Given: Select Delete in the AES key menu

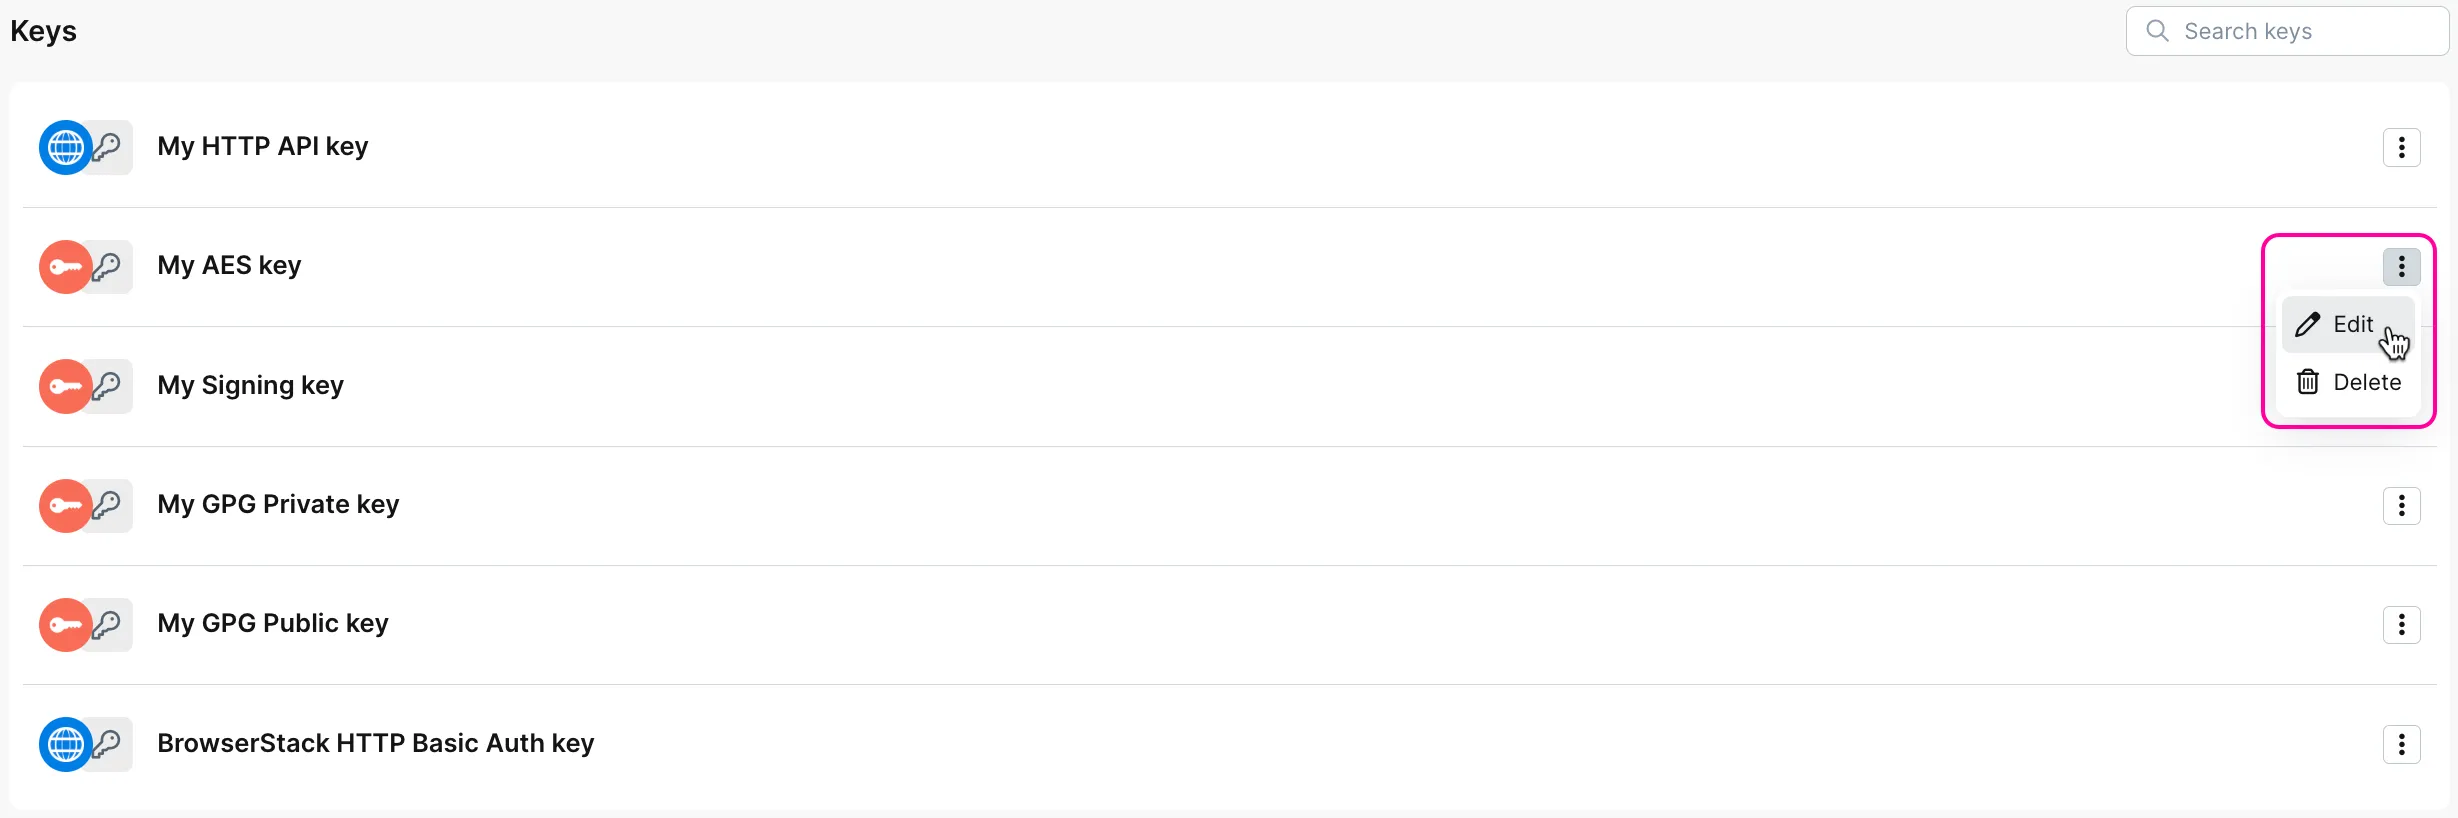Looking at the screenshot, I should tap(2365, 382).
